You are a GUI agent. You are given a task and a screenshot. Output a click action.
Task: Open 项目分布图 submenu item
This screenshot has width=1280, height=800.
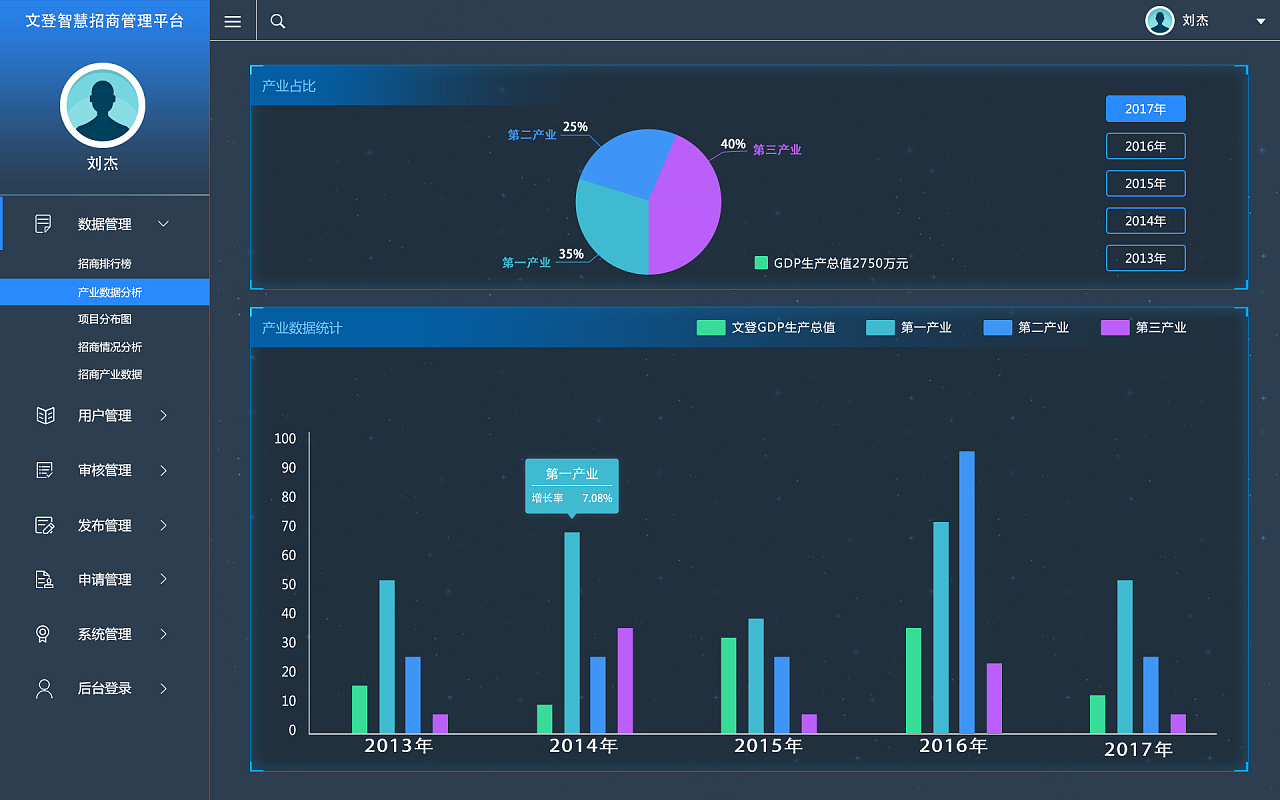(105, 319)
